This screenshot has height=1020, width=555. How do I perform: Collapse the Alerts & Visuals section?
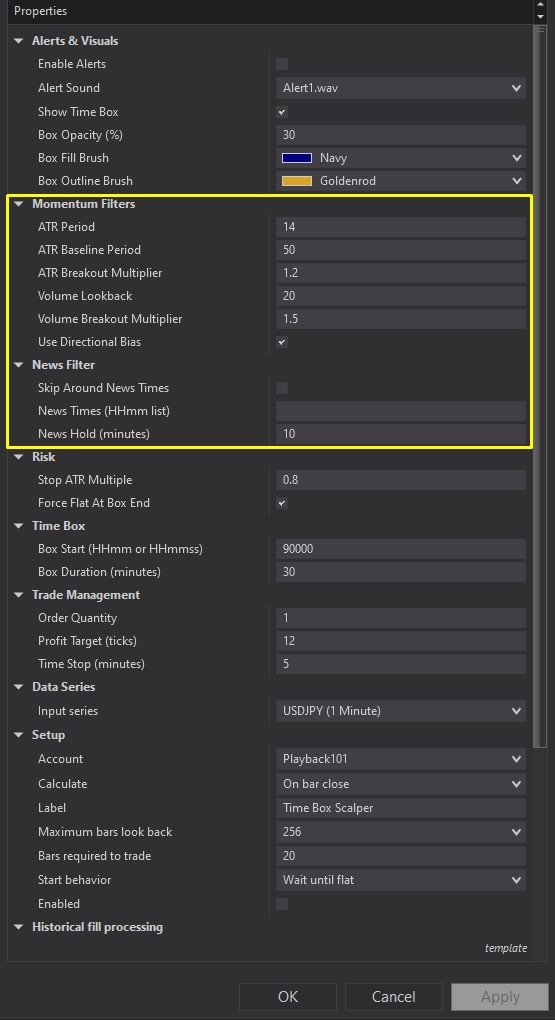click(18, 41)
